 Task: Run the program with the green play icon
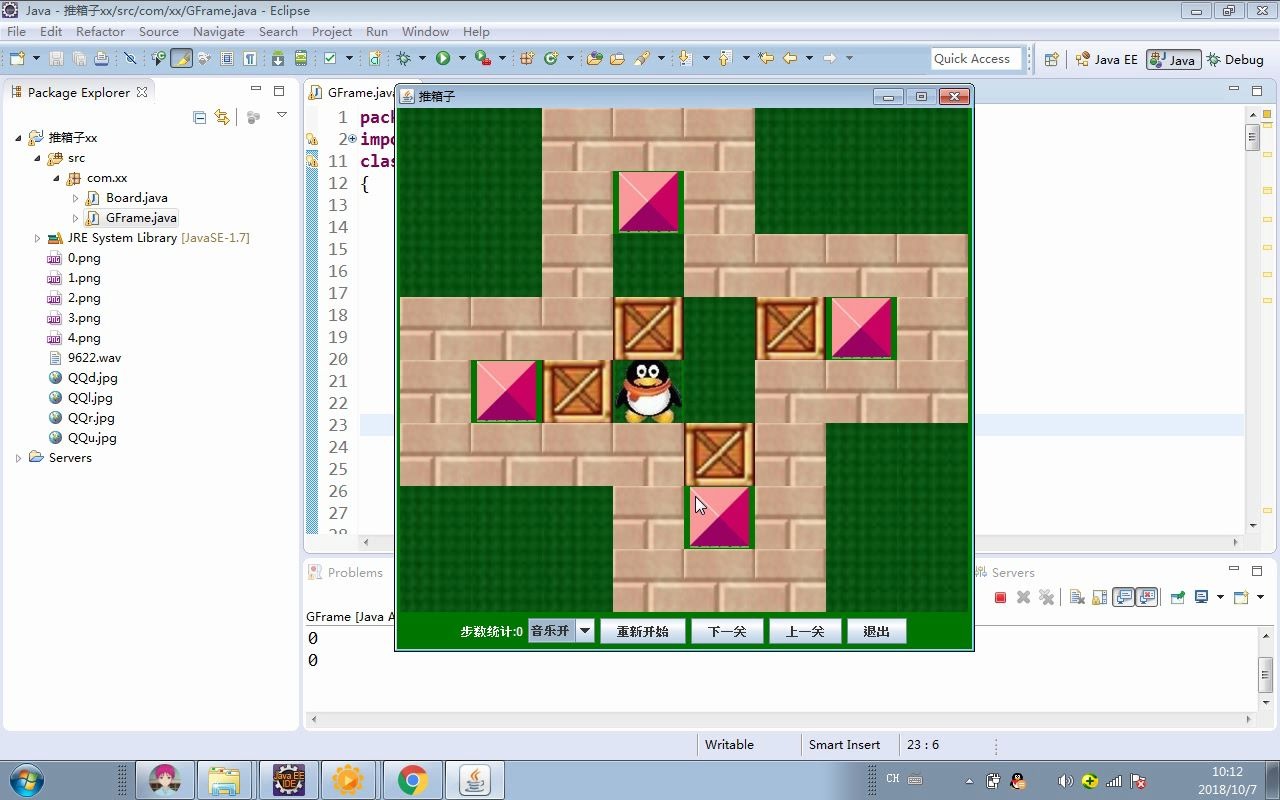coord(443,58)
